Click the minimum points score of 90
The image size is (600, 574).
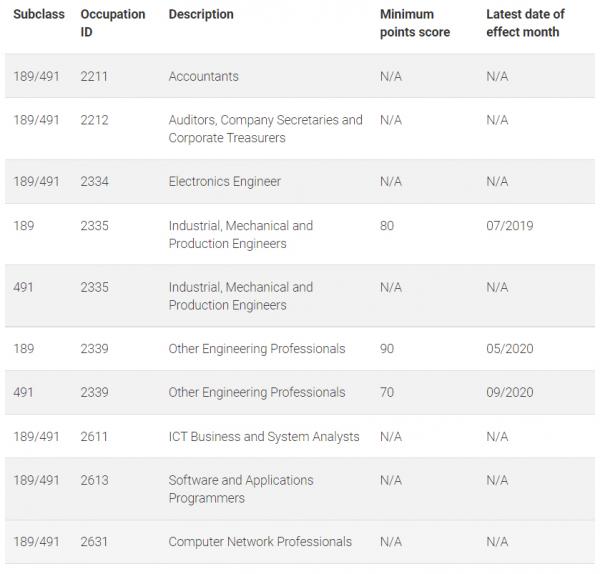pyautogui.click(x=387, y=349)
